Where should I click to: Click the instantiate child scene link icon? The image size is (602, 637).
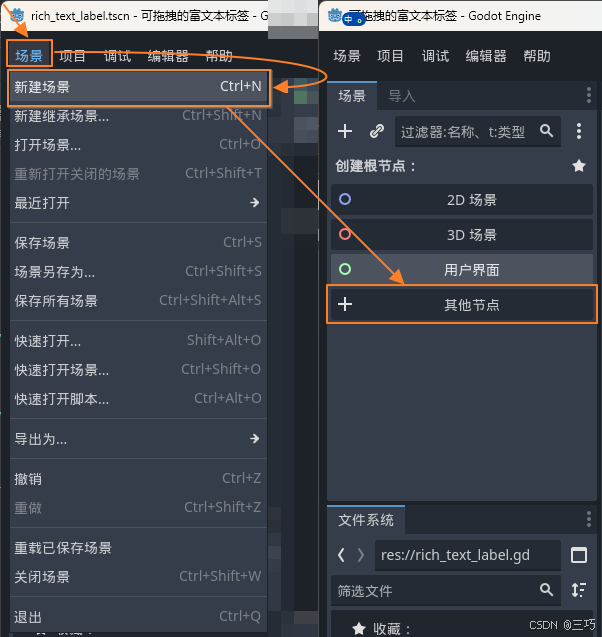pos(377,131)
